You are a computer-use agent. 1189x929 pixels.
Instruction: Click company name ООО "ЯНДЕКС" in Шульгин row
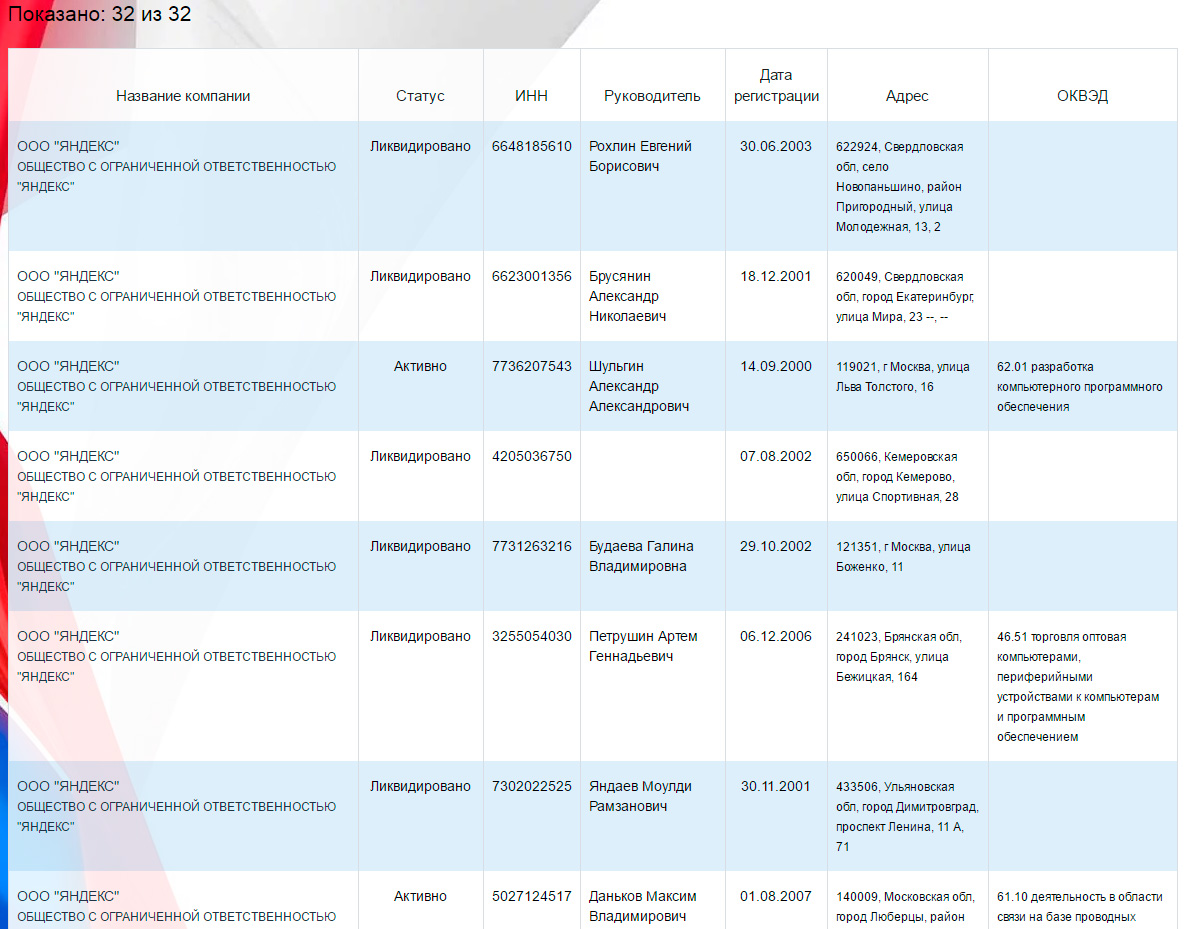68,366
